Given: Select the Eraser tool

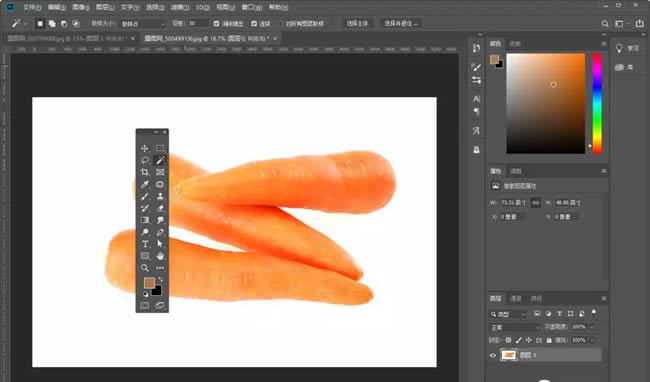Looking at the screenshot, I should click(x=160, y=208).
